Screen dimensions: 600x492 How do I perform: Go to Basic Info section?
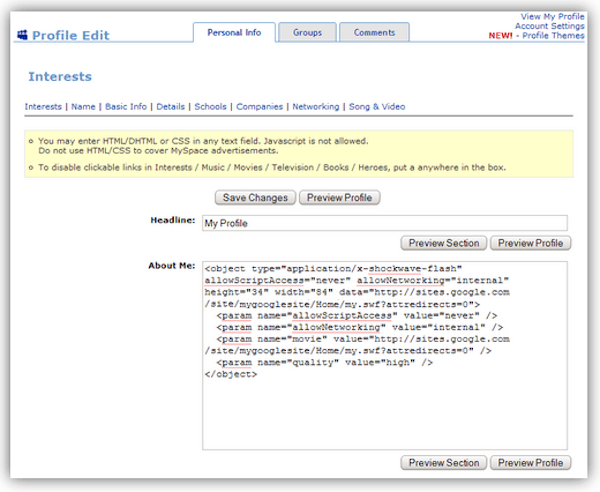coord(126,107)
